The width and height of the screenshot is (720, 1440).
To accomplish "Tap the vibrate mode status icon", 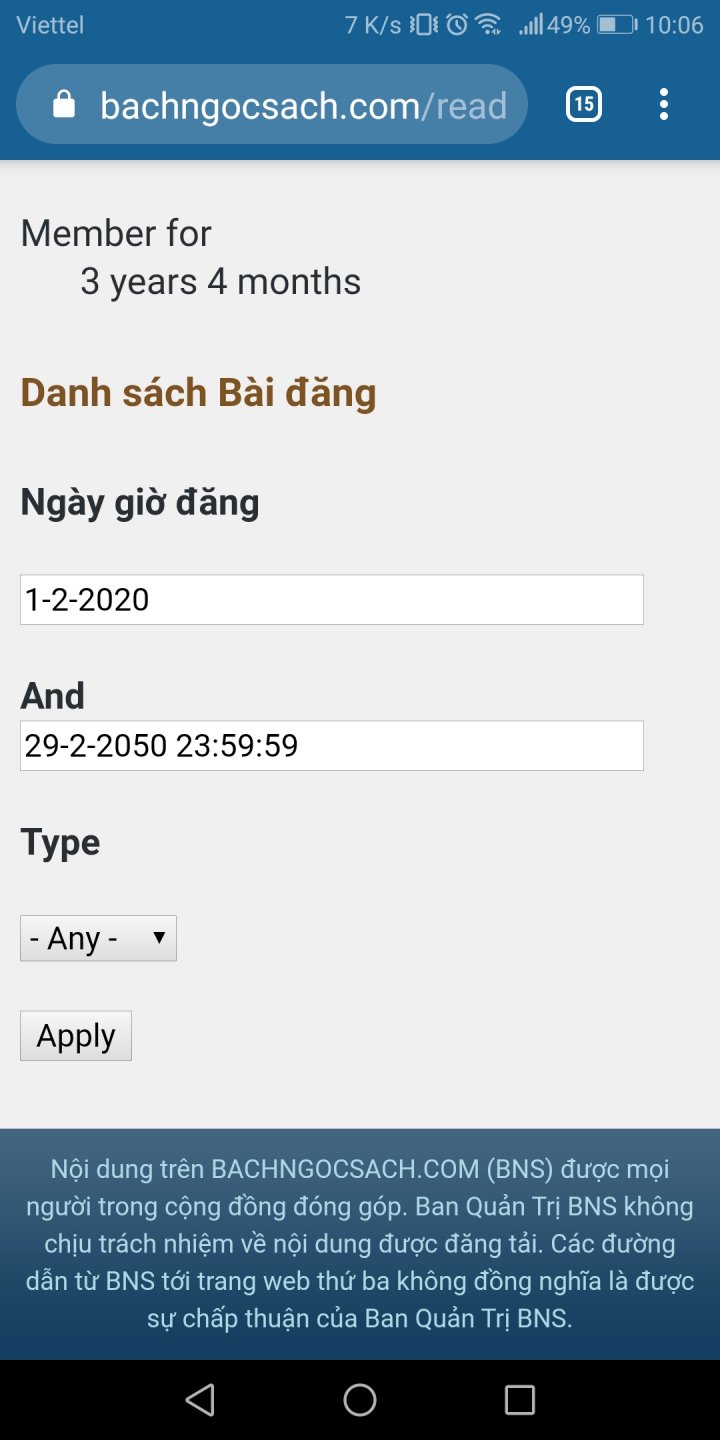I will tap(424, 25).
